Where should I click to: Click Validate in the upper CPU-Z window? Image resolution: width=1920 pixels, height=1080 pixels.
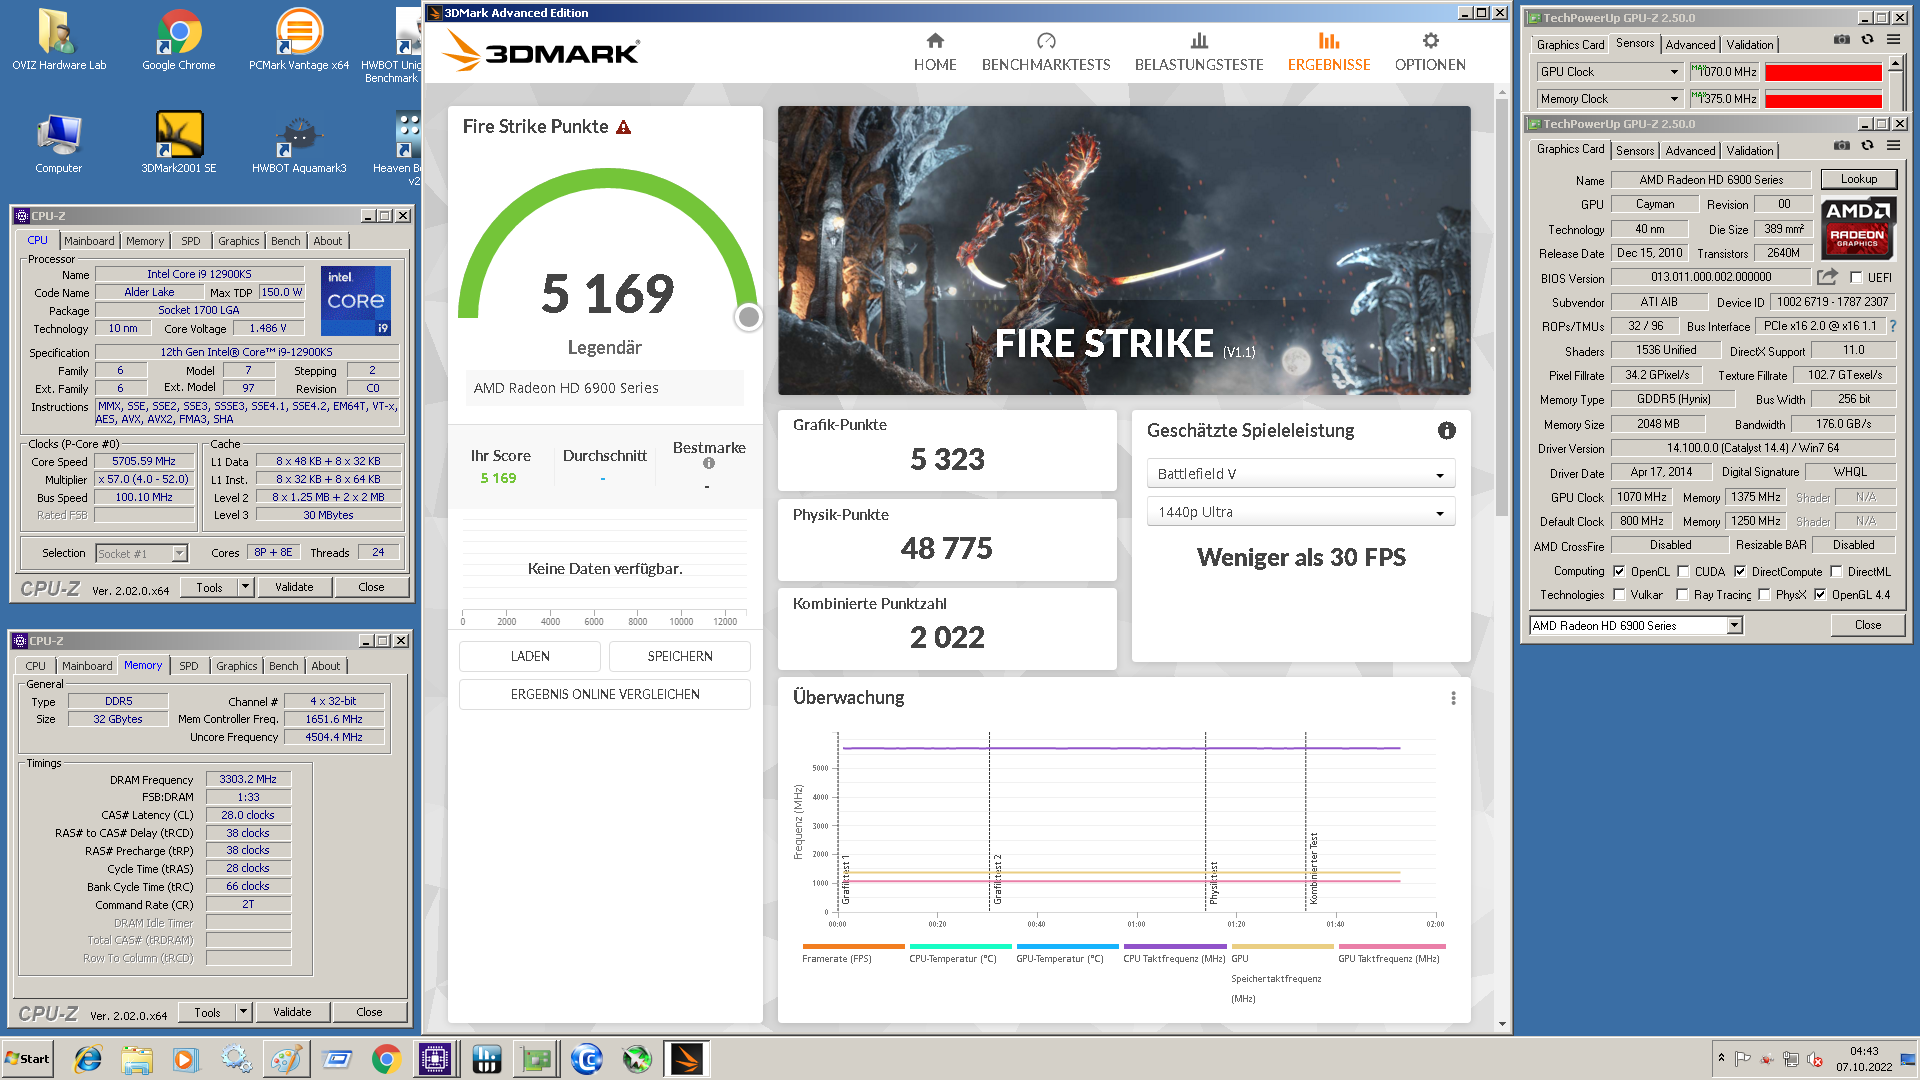pyautogui.click(x=294, y=587)
